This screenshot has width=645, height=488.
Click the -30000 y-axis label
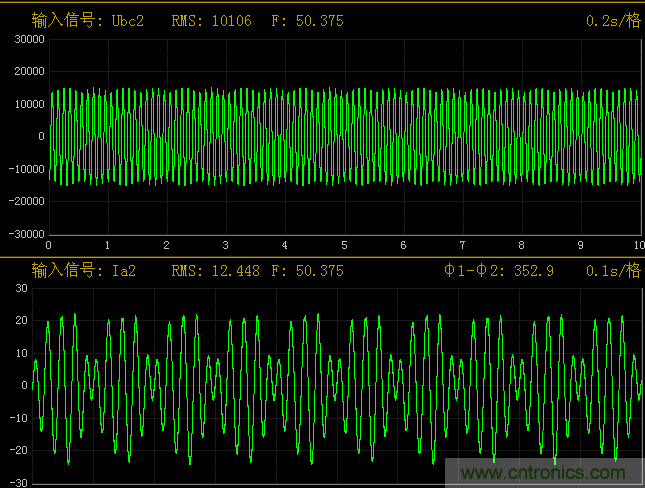(27, 234)
